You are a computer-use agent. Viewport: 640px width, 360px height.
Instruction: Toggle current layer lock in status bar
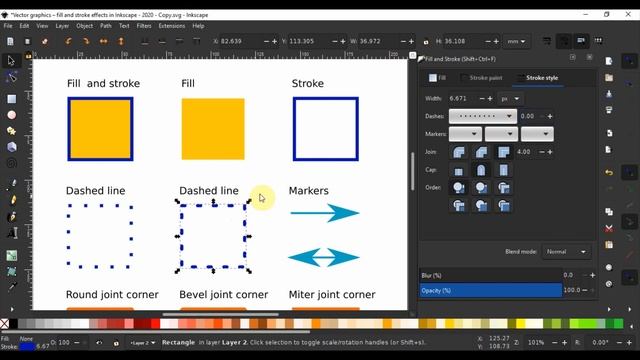pyautogui.click(x=116, y=343)
